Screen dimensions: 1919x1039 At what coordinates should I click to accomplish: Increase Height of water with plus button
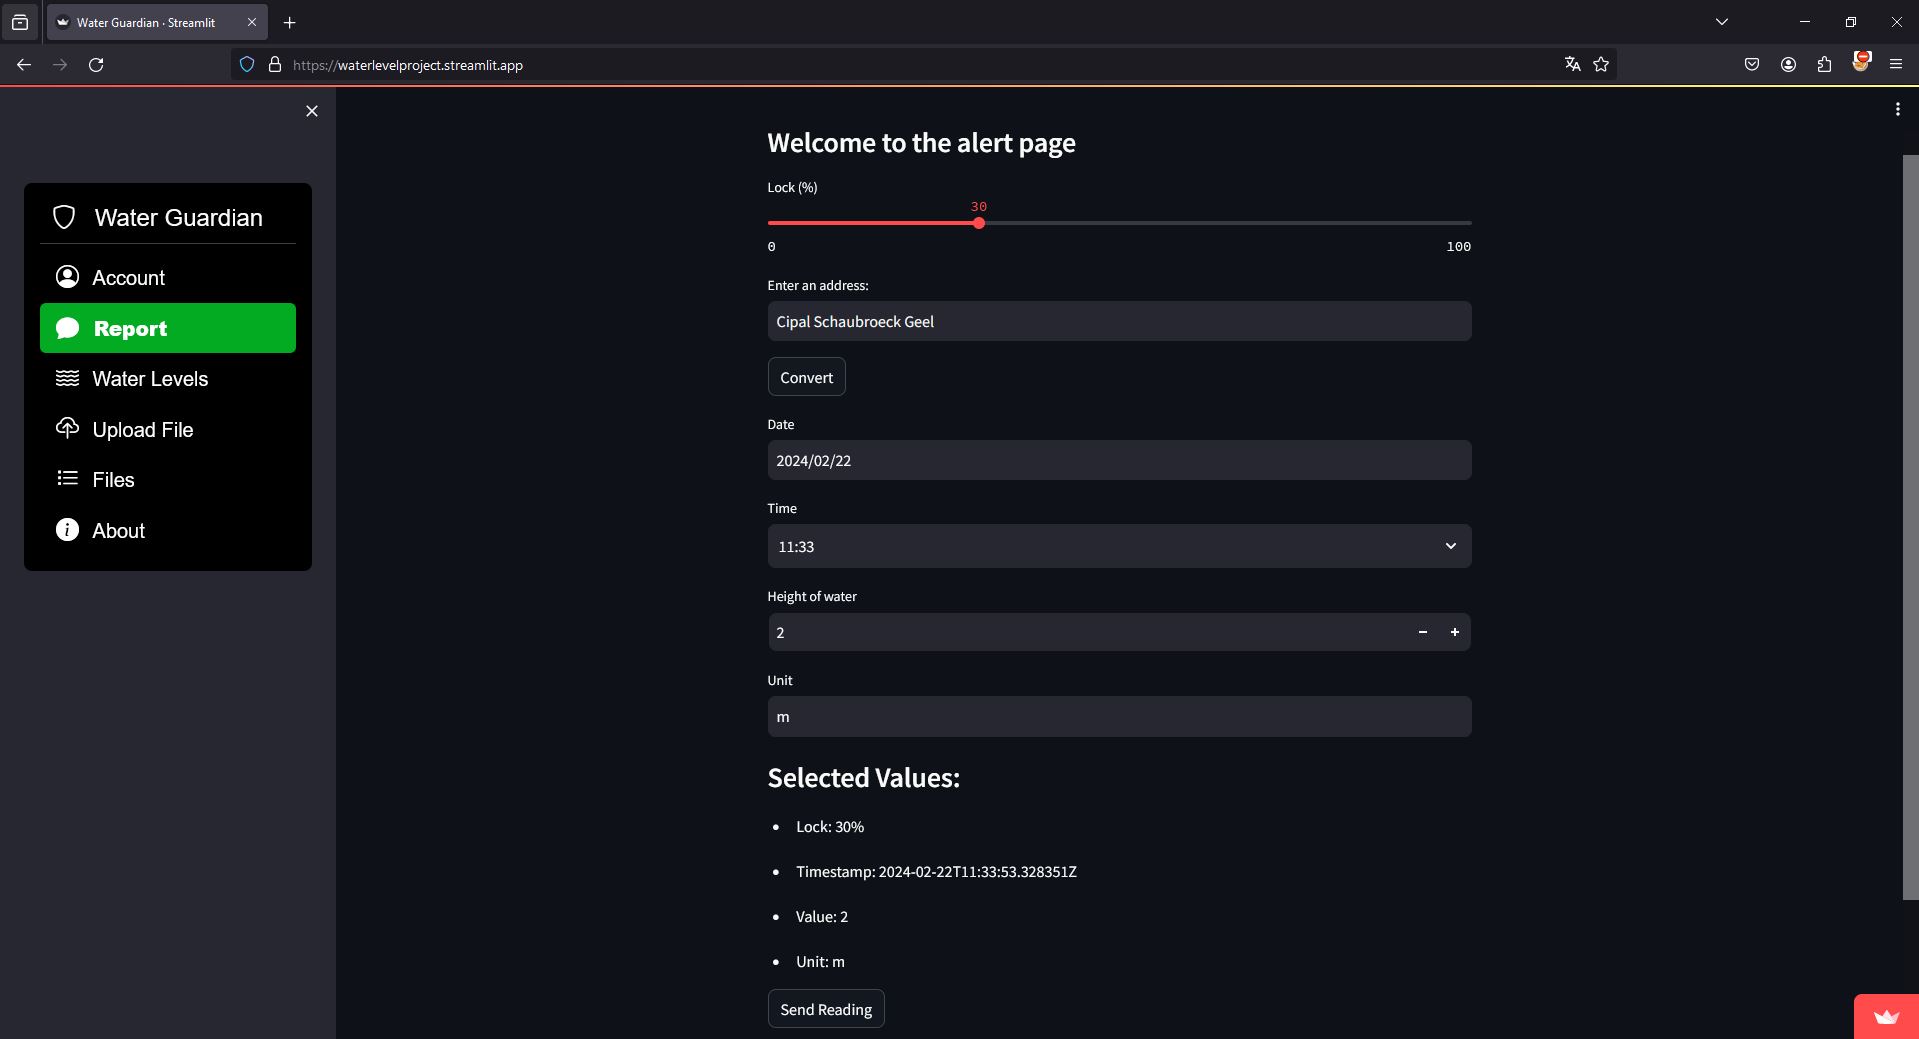(1454, 633)
